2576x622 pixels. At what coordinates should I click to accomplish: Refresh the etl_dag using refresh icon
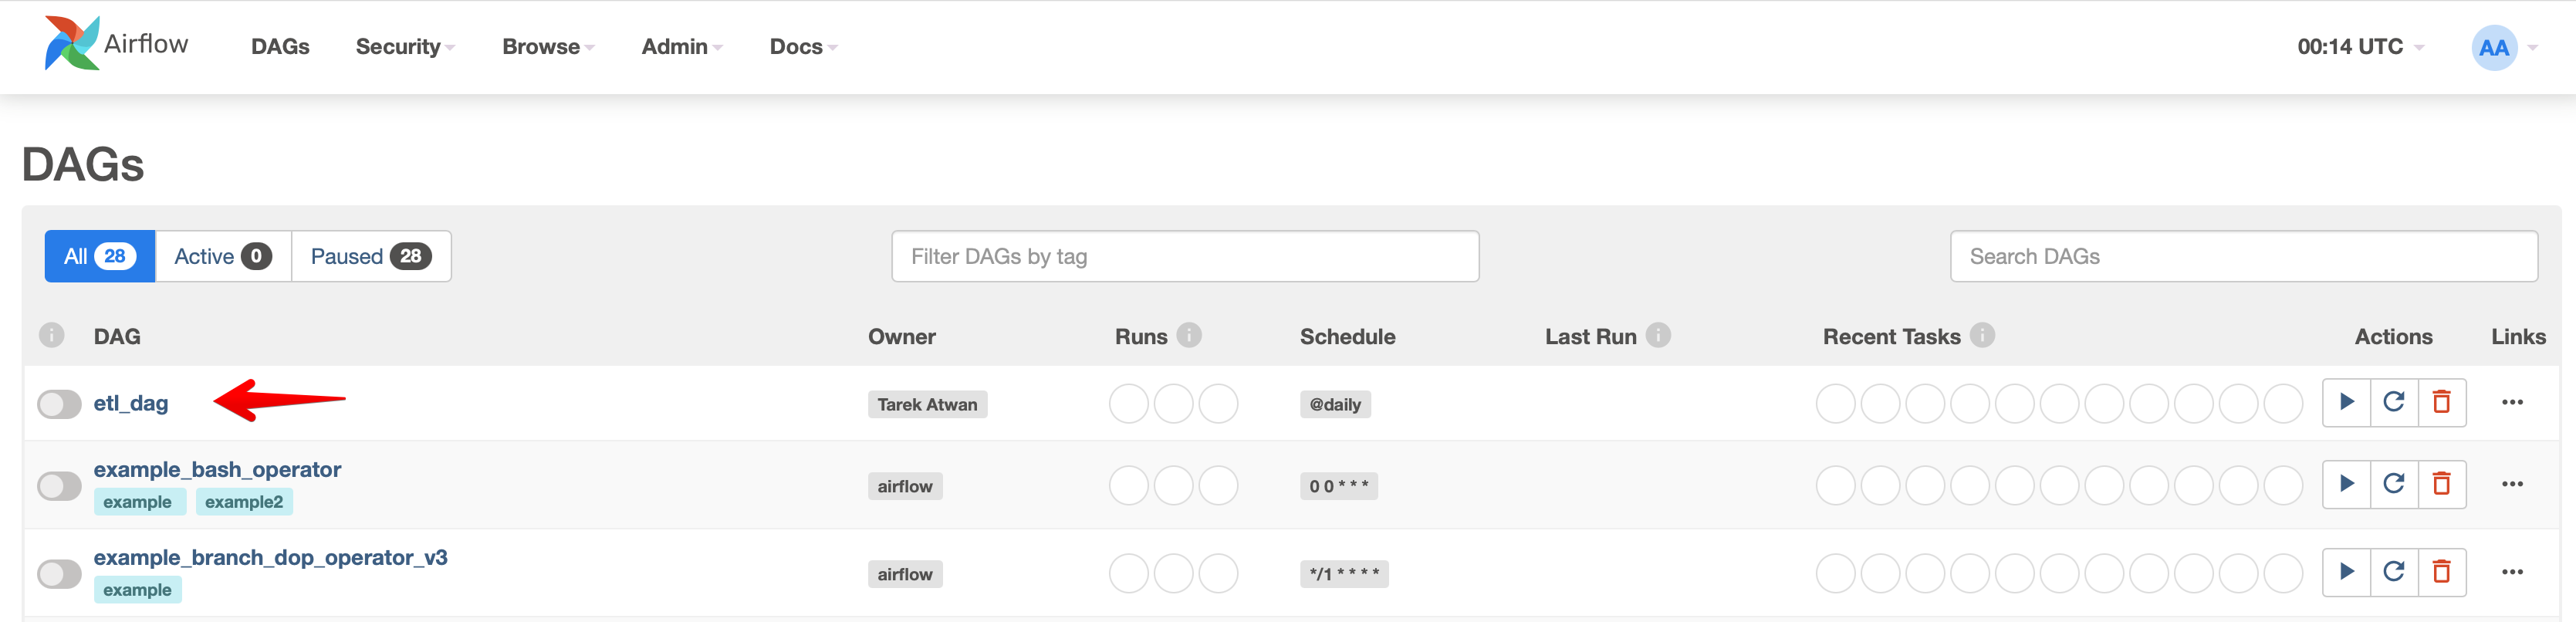[2394, 402]
